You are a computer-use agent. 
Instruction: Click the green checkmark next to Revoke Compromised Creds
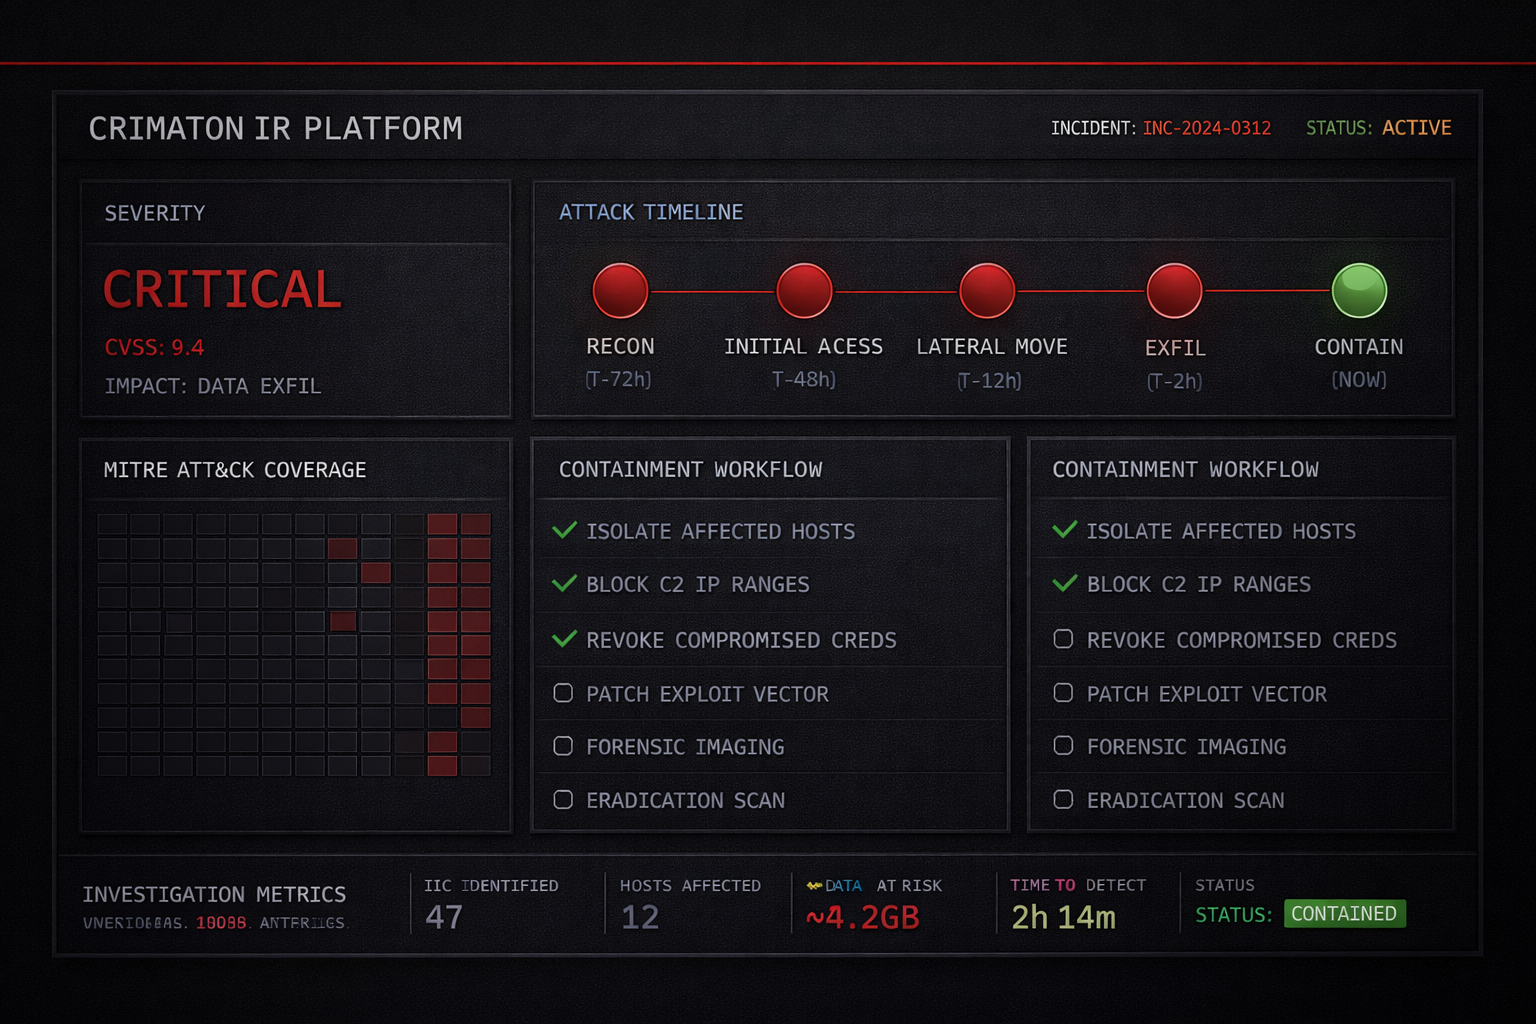point(565,639)
